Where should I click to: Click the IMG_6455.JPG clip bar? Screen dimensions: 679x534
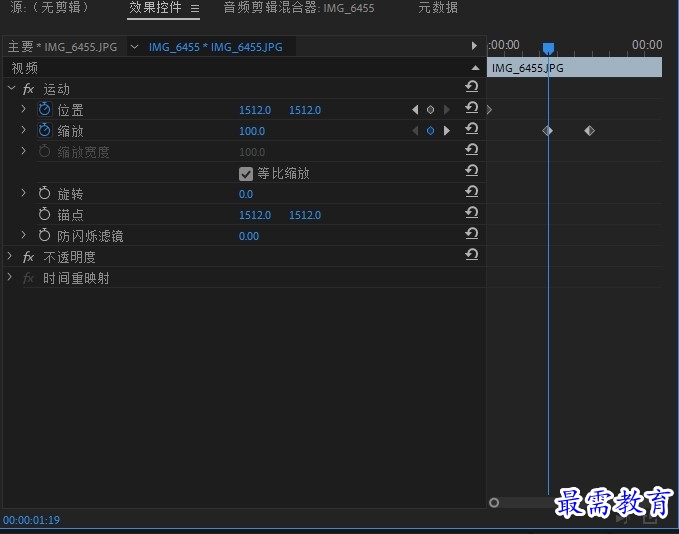[574, 68]
